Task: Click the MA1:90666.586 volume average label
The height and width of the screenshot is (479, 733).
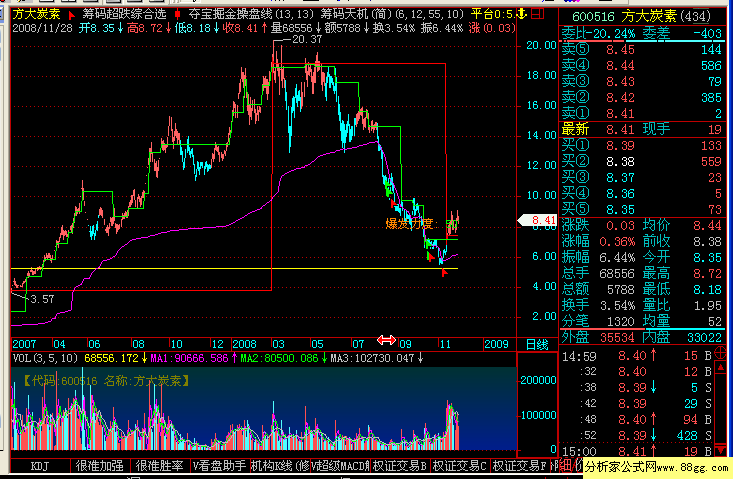Action: (x=189, y=358)
